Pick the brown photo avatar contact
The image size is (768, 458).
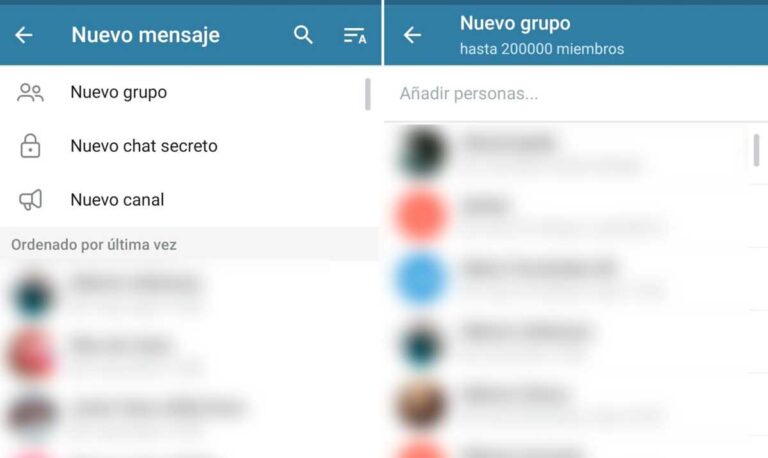tap(576, 405)
